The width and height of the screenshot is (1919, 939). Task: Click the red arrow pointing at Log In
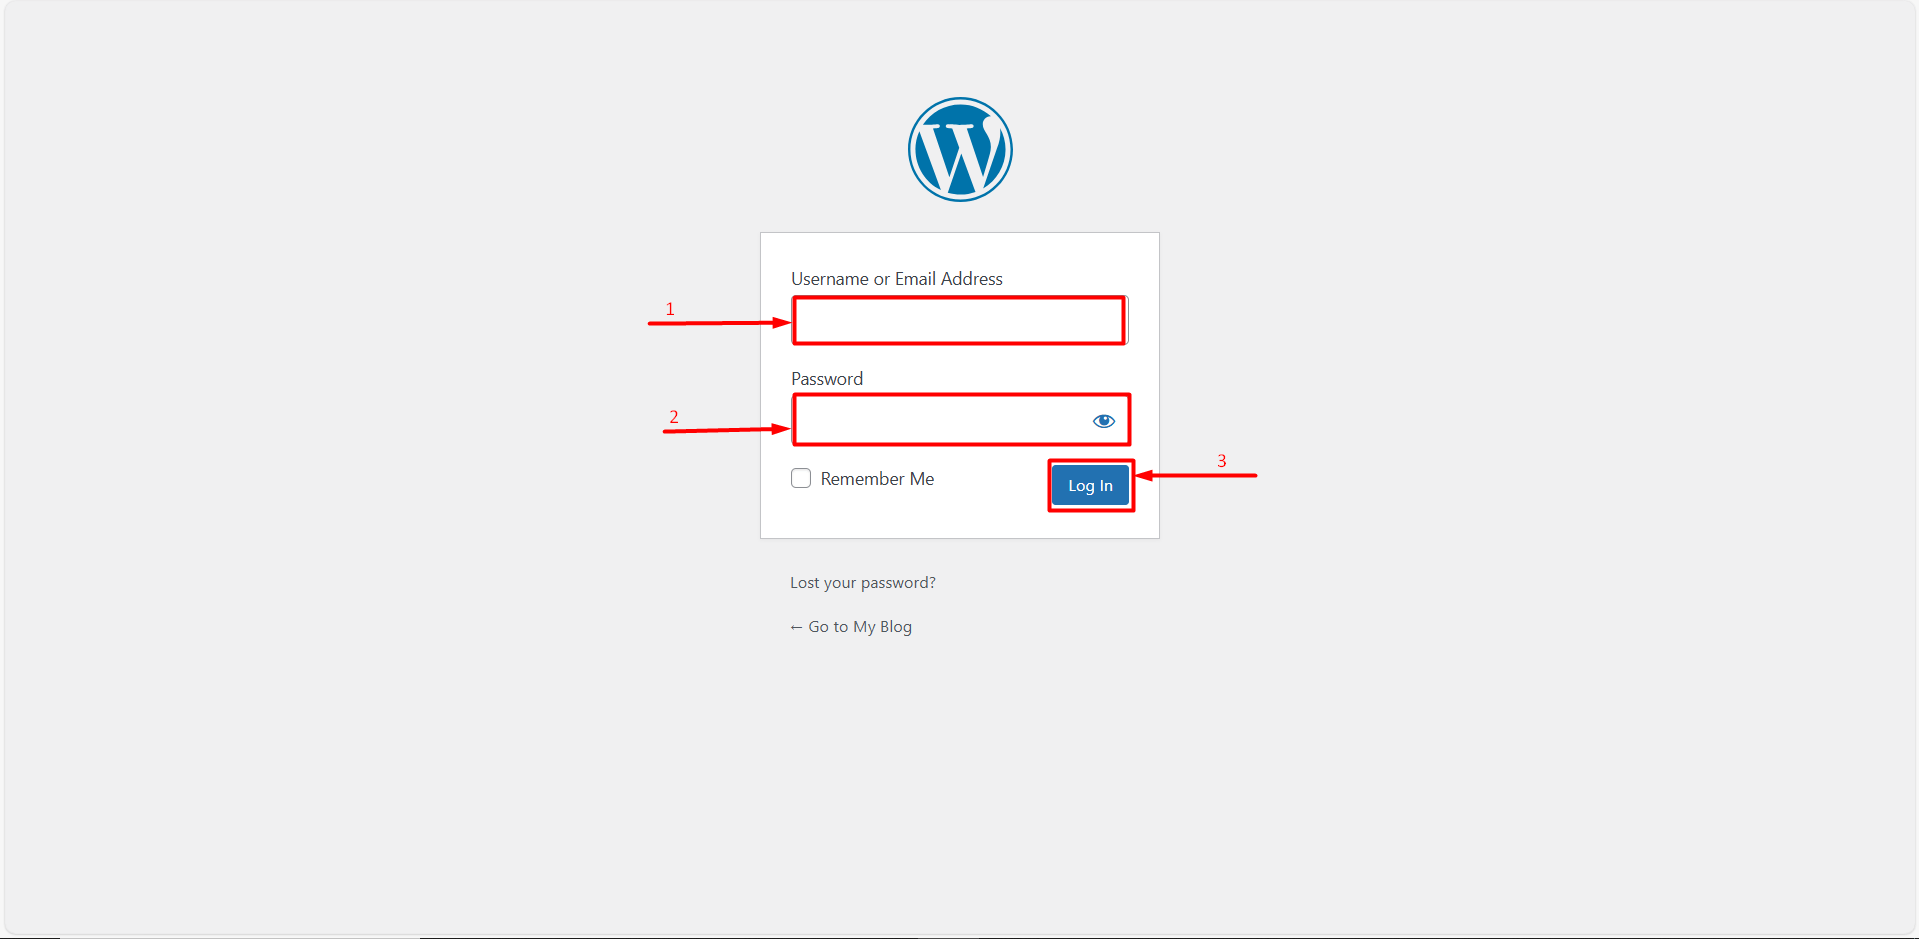point(1196,475)
